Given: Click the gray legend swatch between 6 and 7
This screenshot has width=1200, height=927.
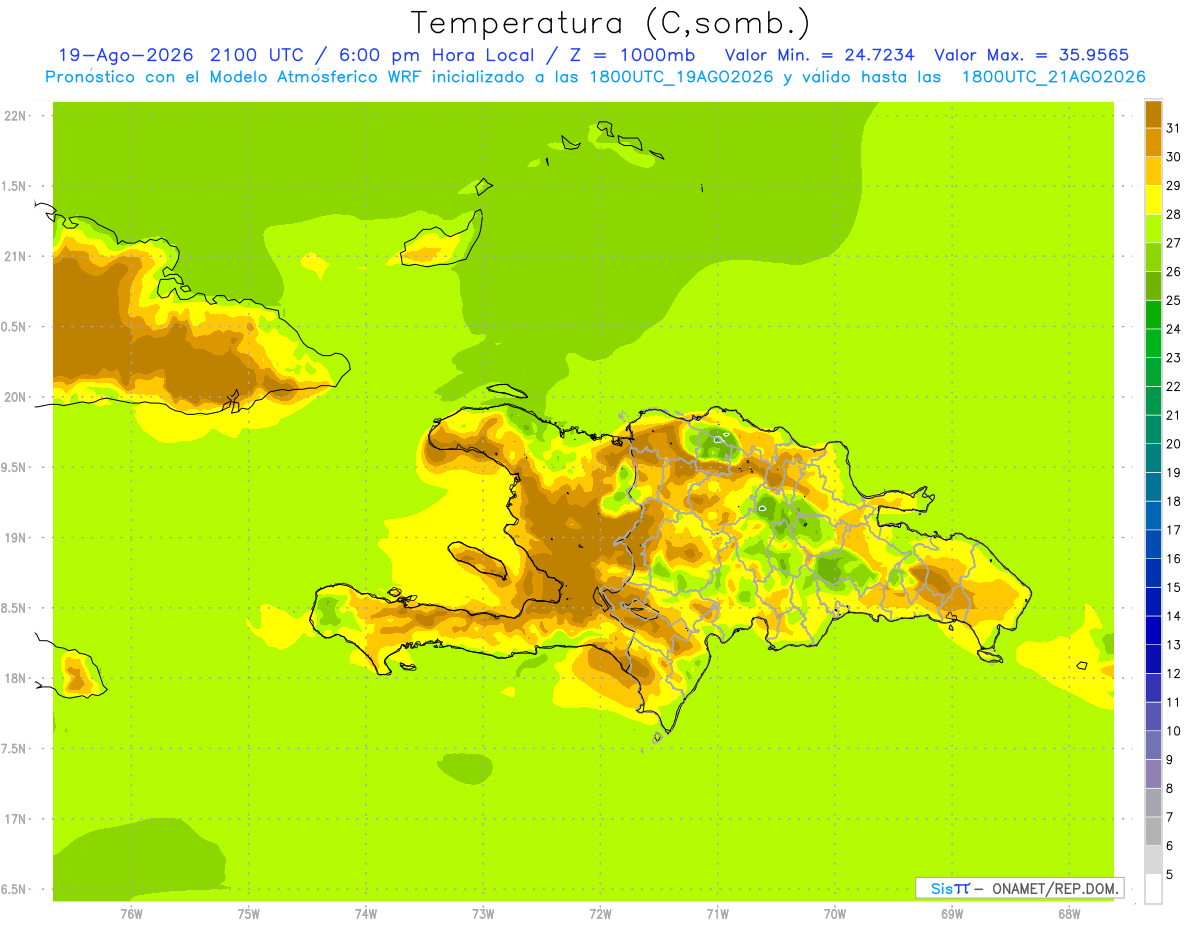Looking at the screenshot, I should coord(1153,831).
